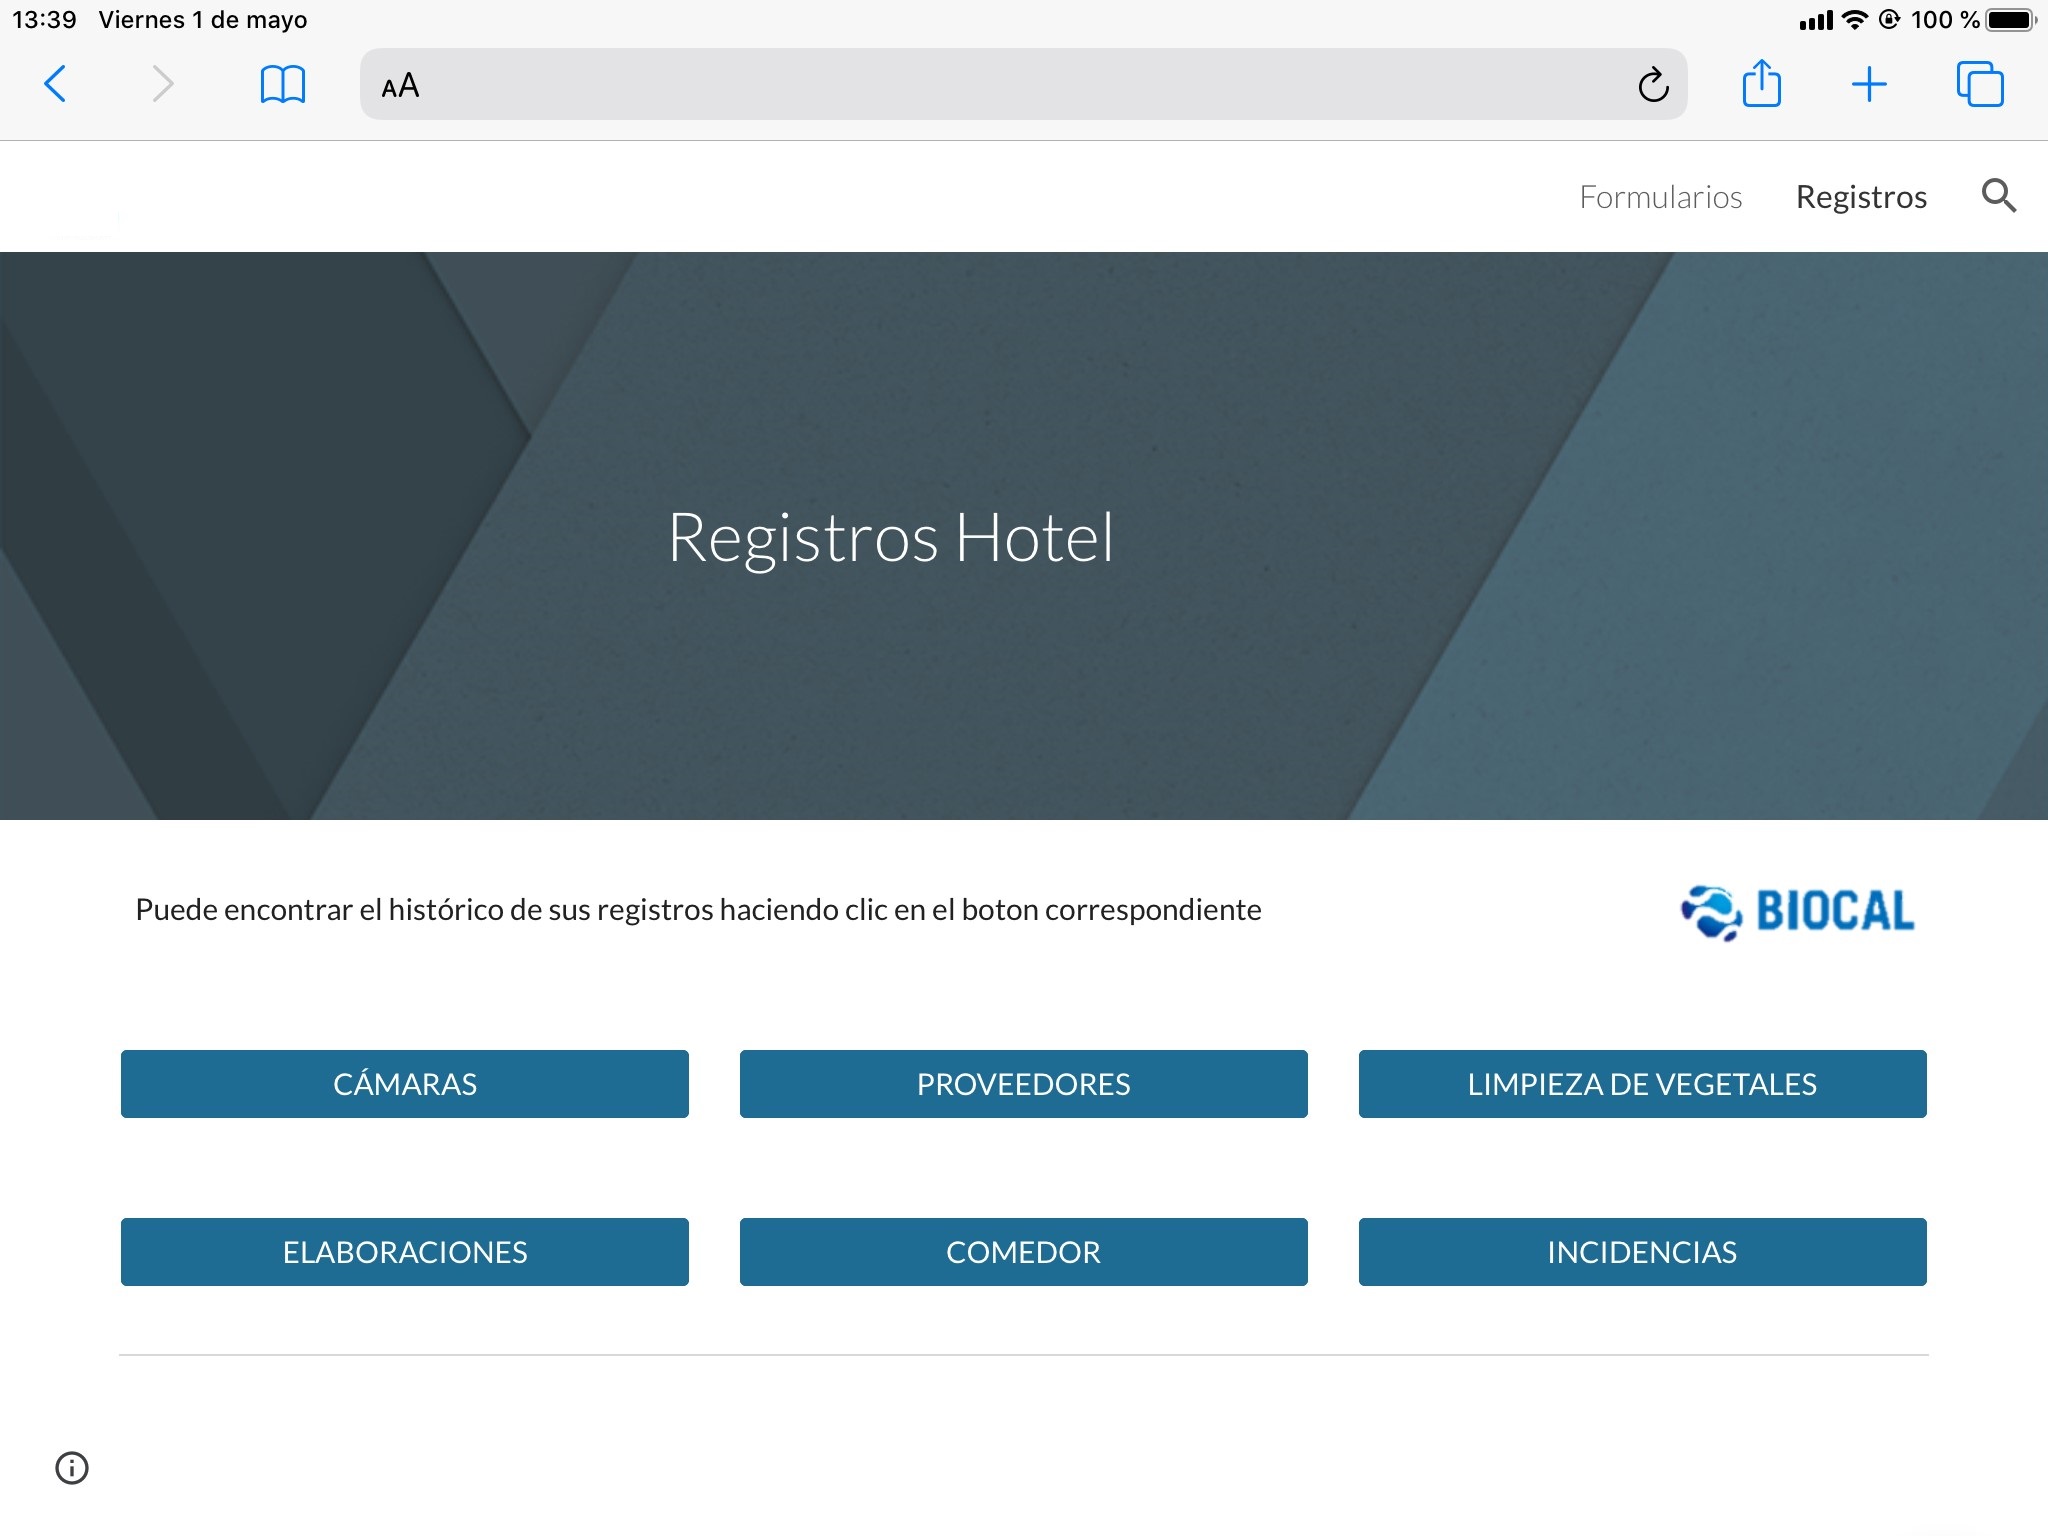This screenshot has width=2048, height=1536.
Task: Open LIMPIEZA DE VEGETALES records
Action: 1642,1084
